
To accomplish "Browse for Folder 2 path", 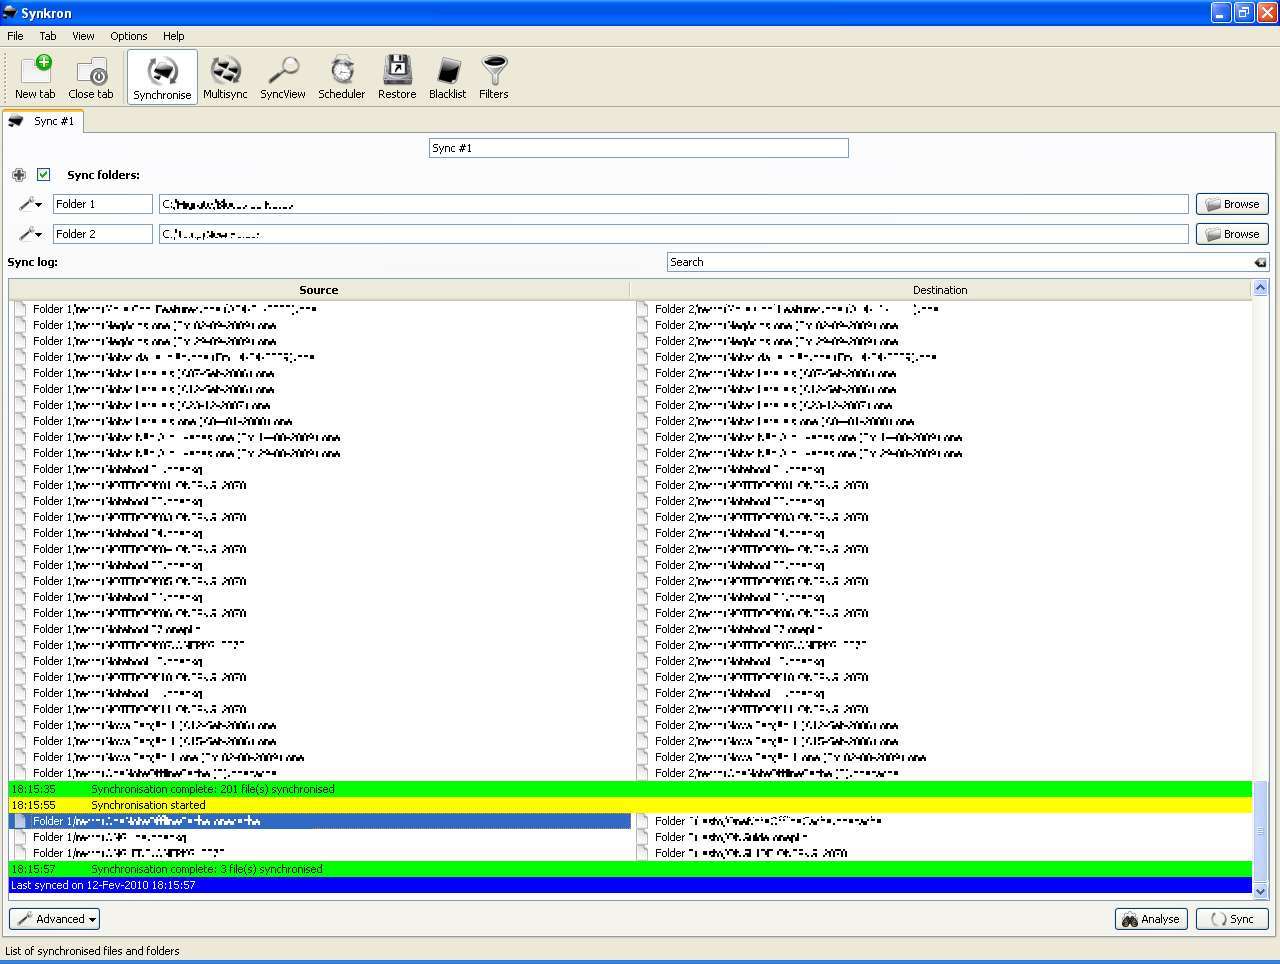I will (1232, 234).
